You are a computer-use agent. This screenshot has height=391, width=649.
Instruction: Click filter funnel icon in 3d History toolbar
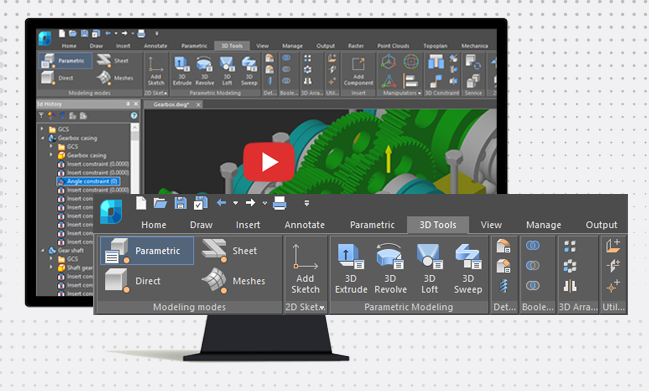[41, 115]
